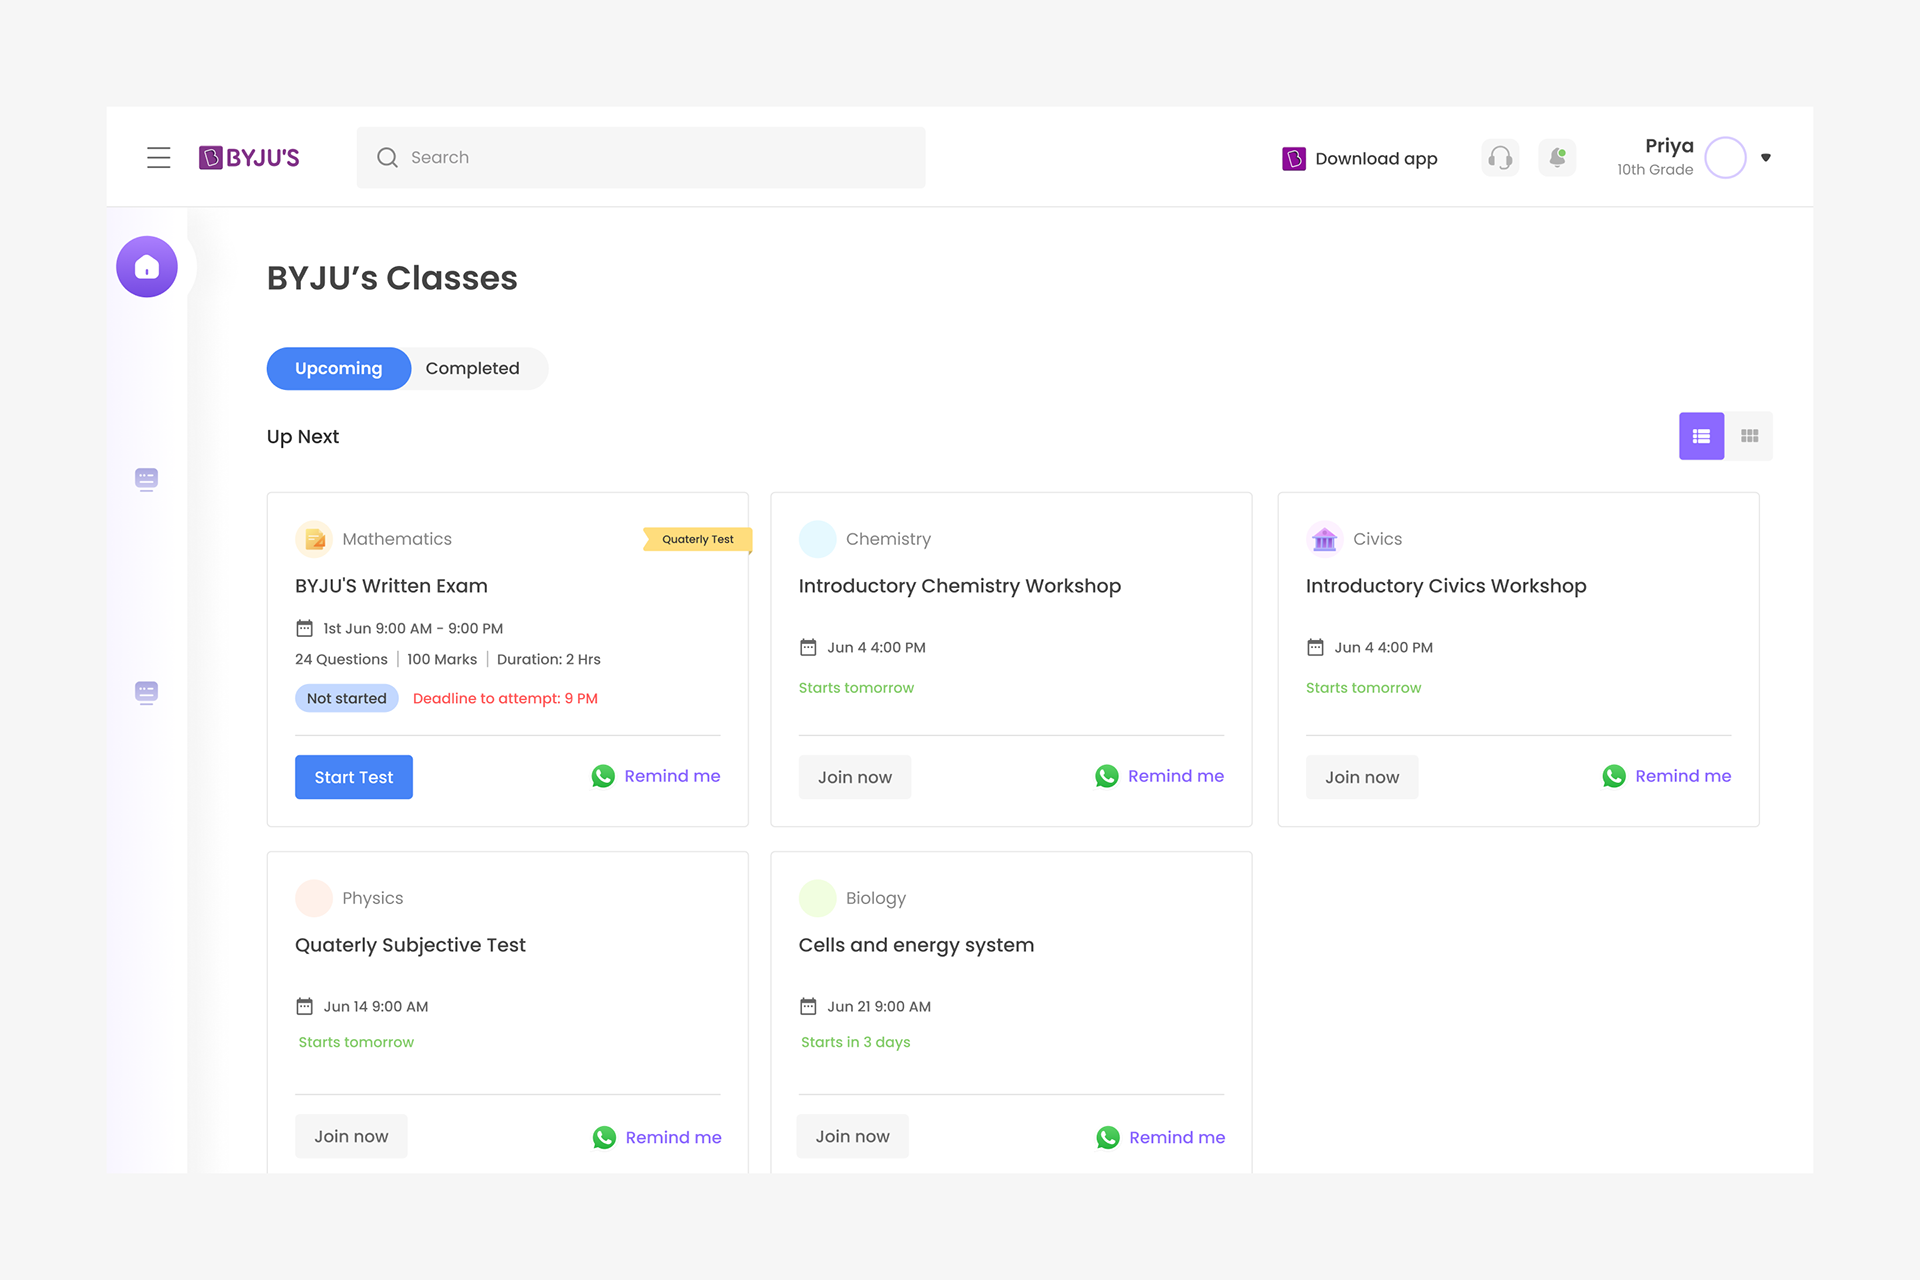Click WhatsApp icon on Civics card
1920x1280 pixels.
pyautogui.click(x=1614, y=776)
